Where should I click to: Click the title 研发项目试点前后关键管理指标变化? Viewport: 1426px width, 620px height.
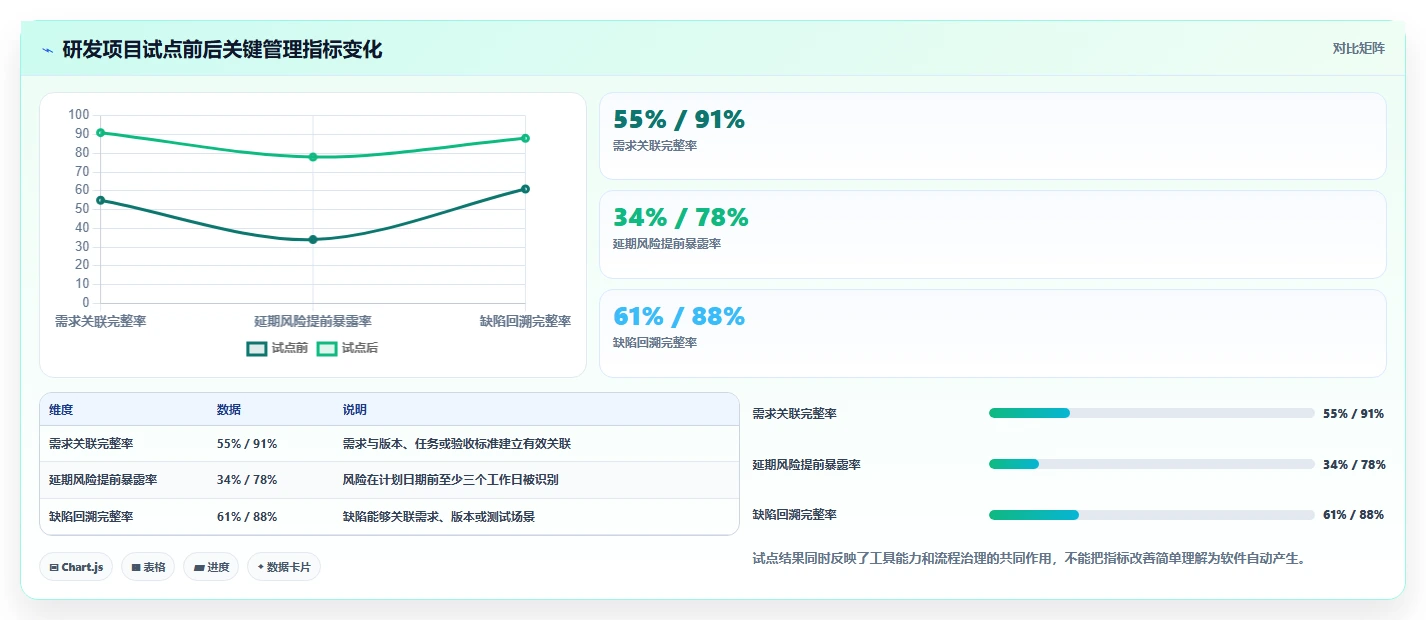(x=222, y=50)
